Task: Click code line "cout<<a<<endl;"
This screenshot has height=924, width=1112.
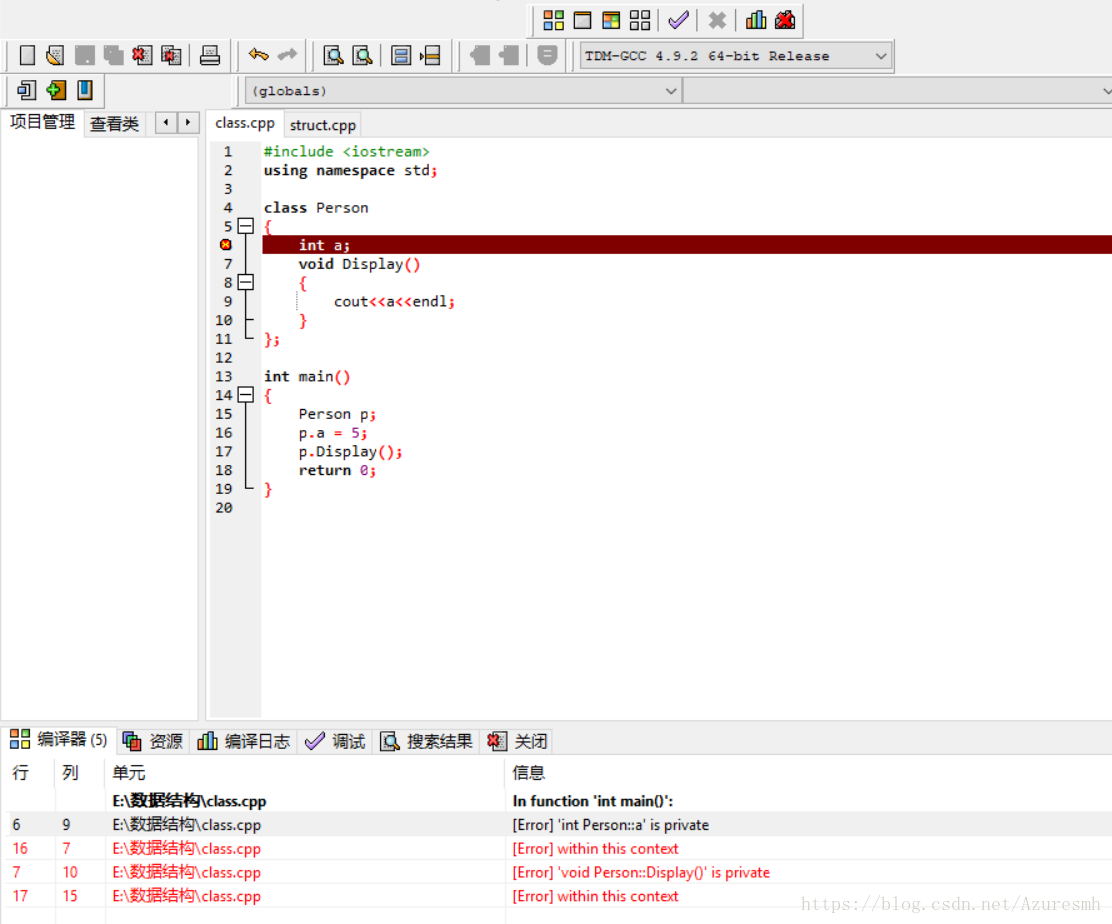Action: (394, 301)
